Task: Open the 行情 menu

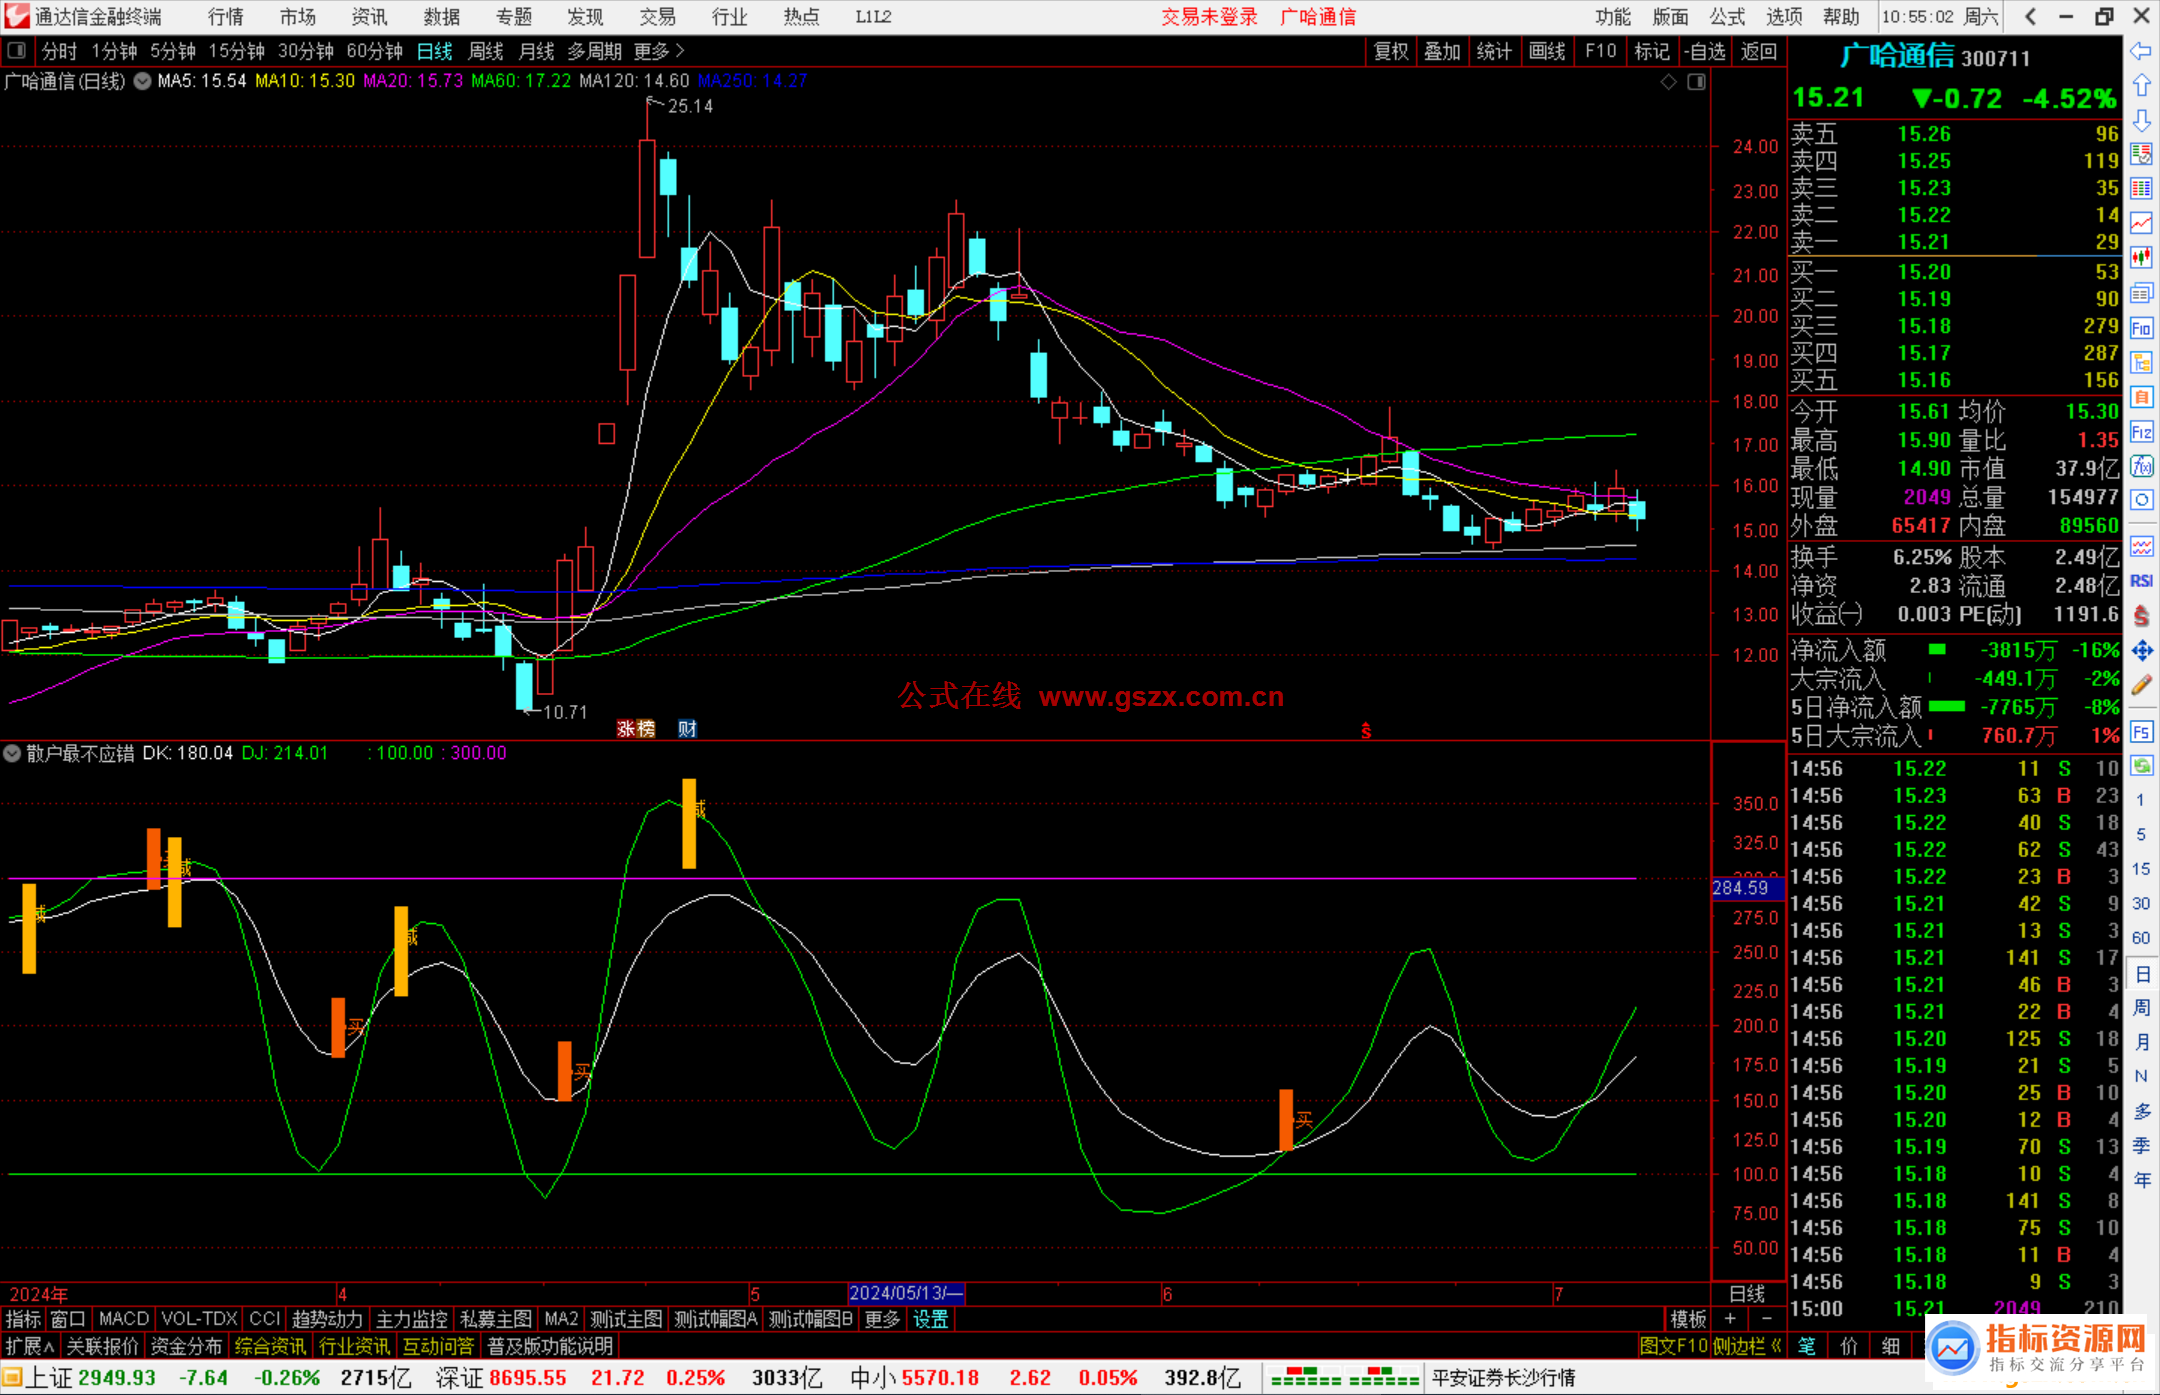Action: tap(226, 16)
